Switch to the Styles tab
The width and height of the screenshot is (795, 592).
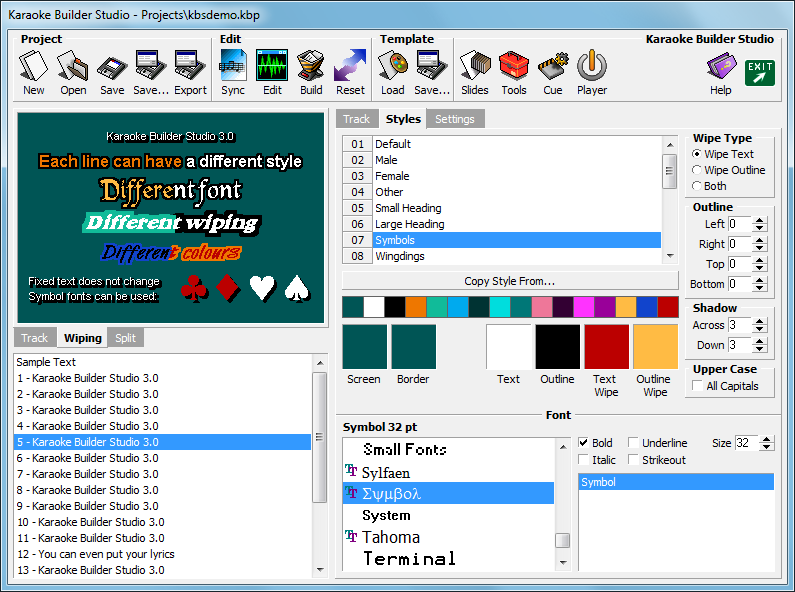click(403, 119)
